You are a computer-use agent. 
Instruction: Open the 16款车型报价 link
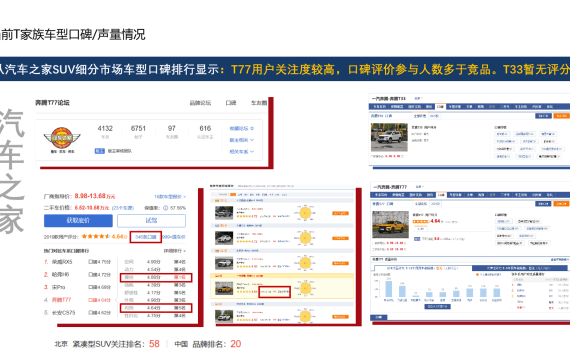(170, 197)
